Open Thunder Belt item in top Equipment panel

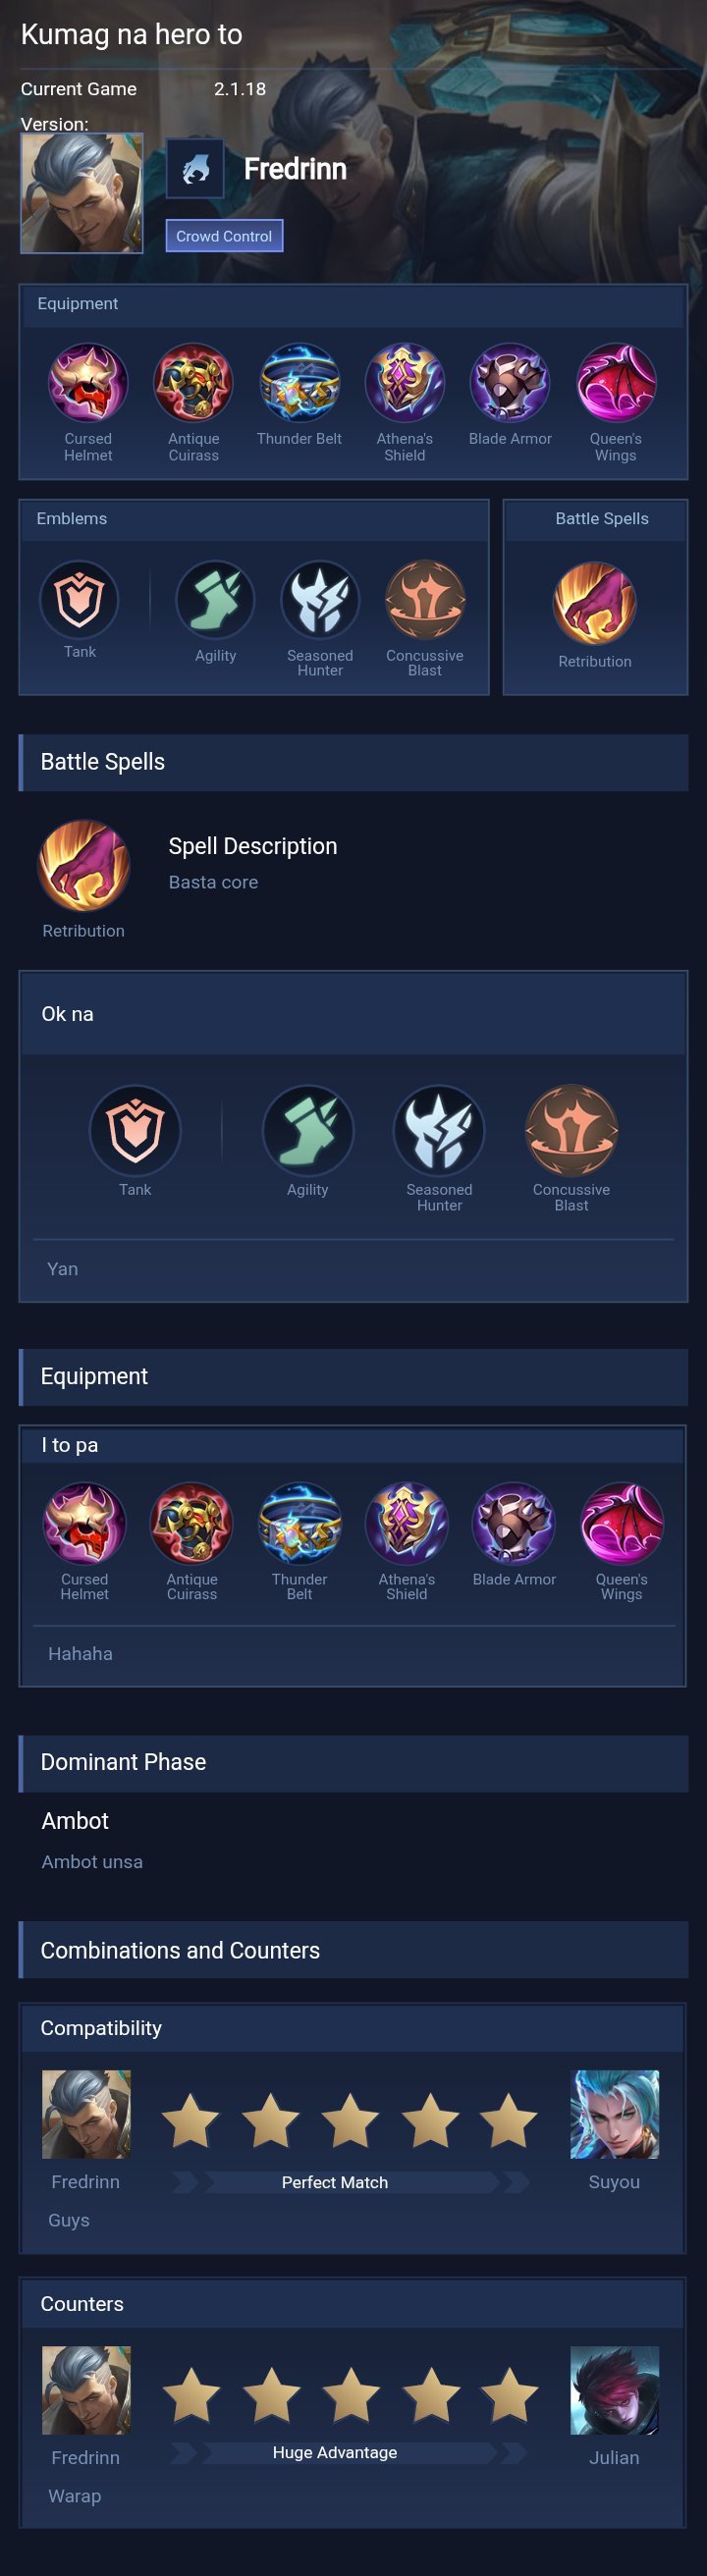click(299, 382)
